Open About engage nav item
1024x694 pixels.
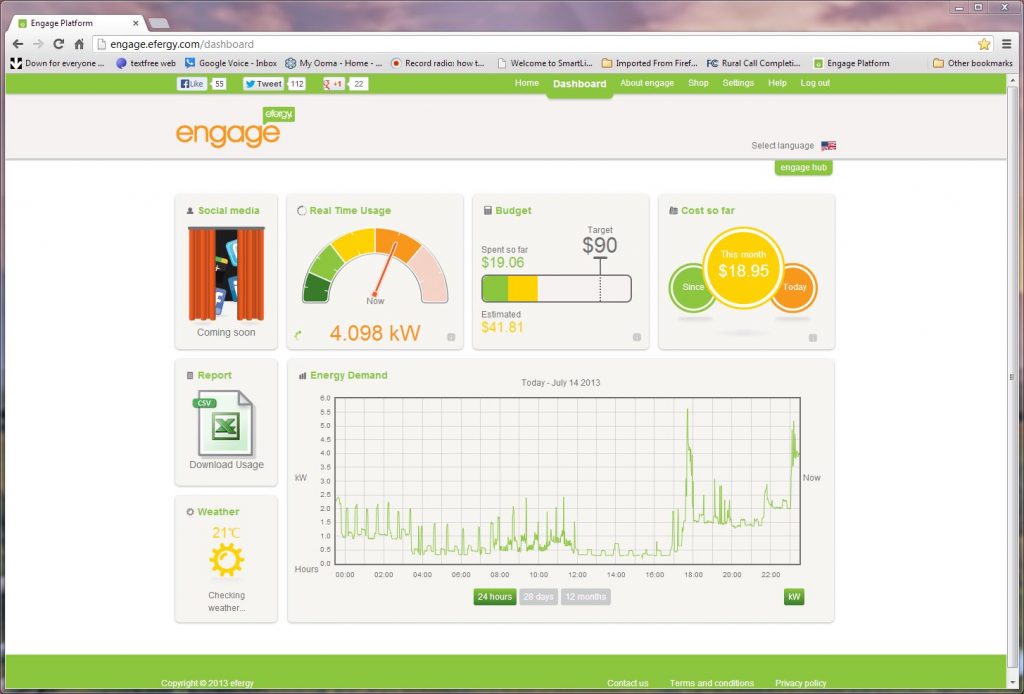647,83
